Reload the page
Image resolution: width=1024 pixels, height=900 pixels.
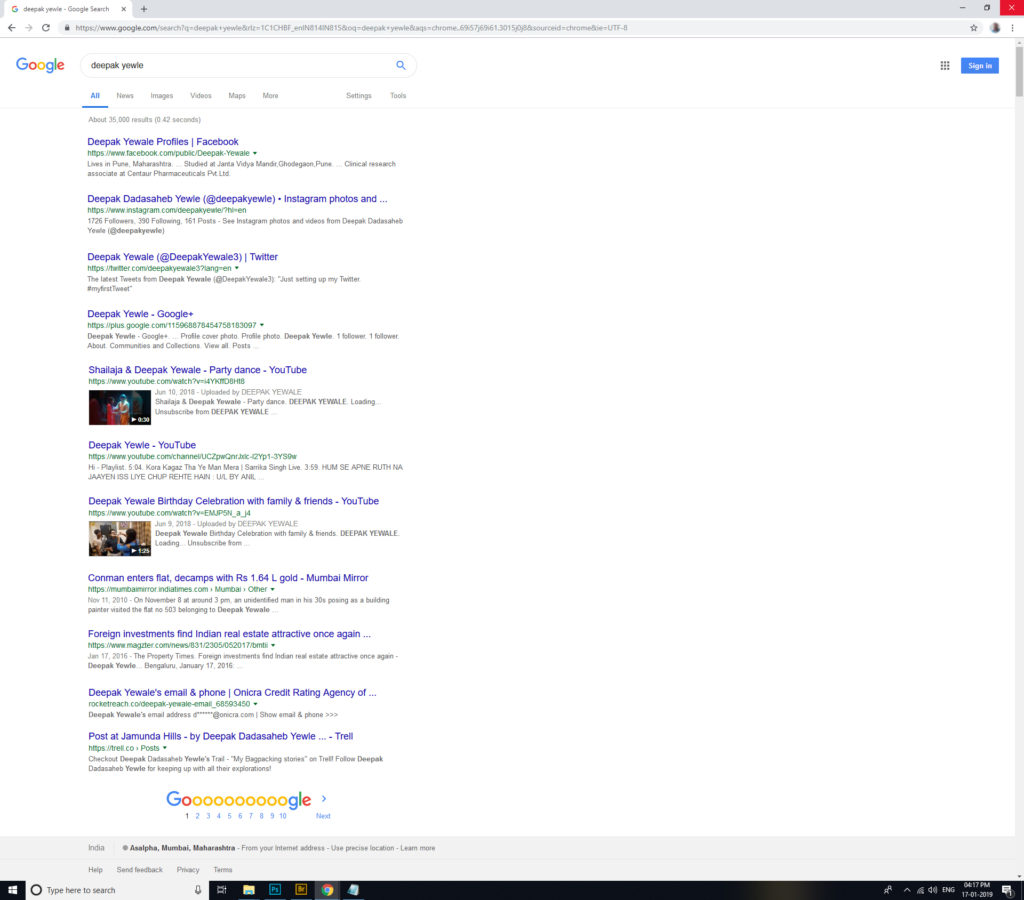(45, 28)
